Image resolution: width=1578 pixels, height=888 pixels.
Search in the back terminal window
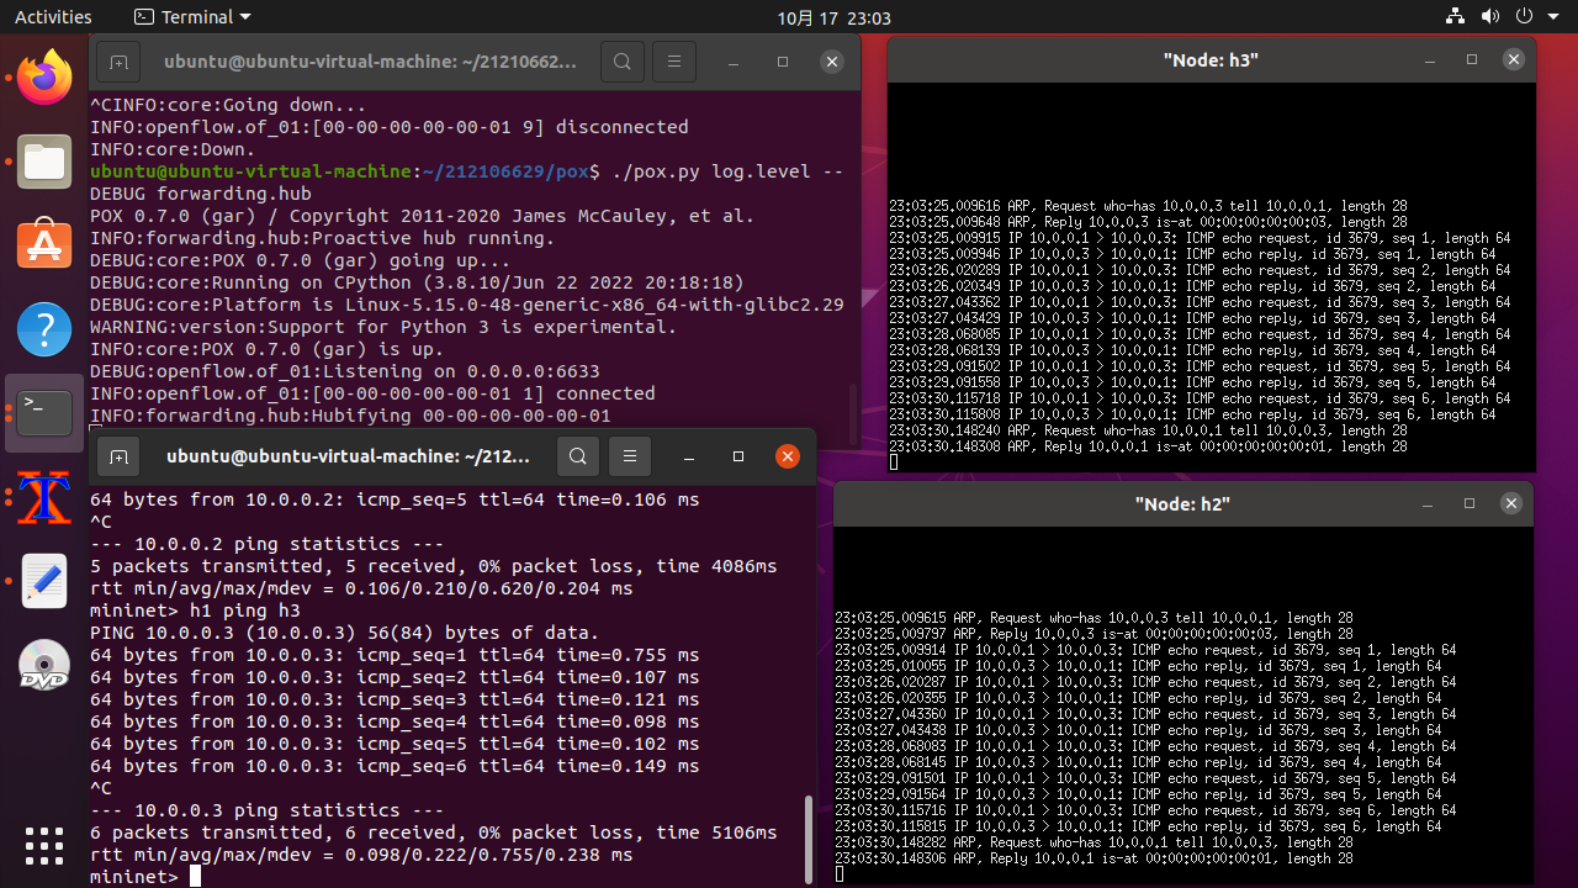click(622, 62)
